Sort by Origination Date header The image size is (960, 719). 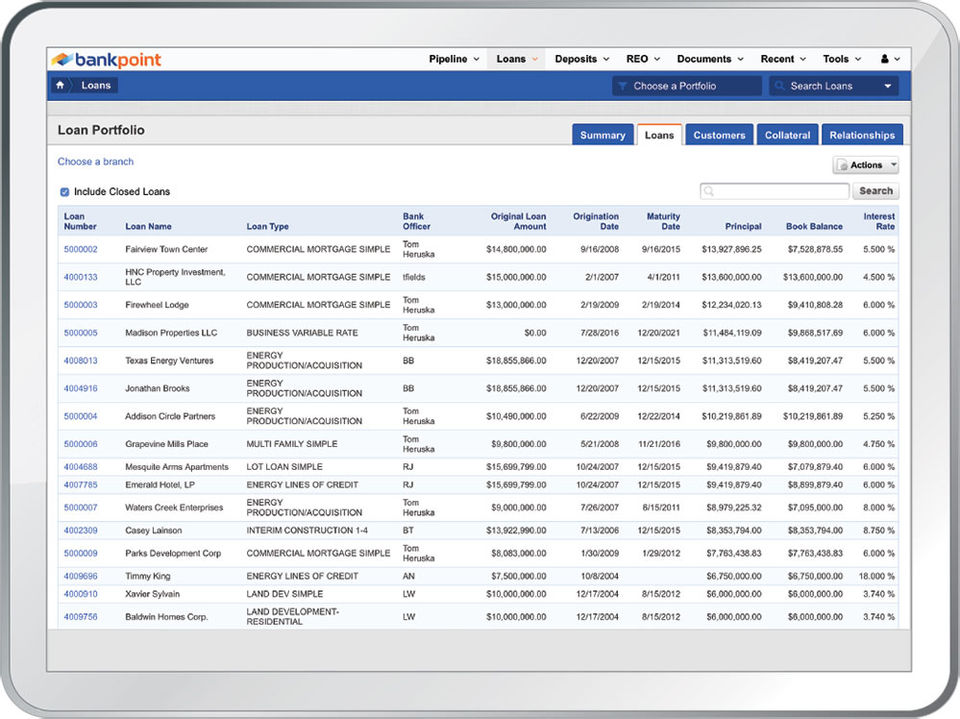(596, 222)
